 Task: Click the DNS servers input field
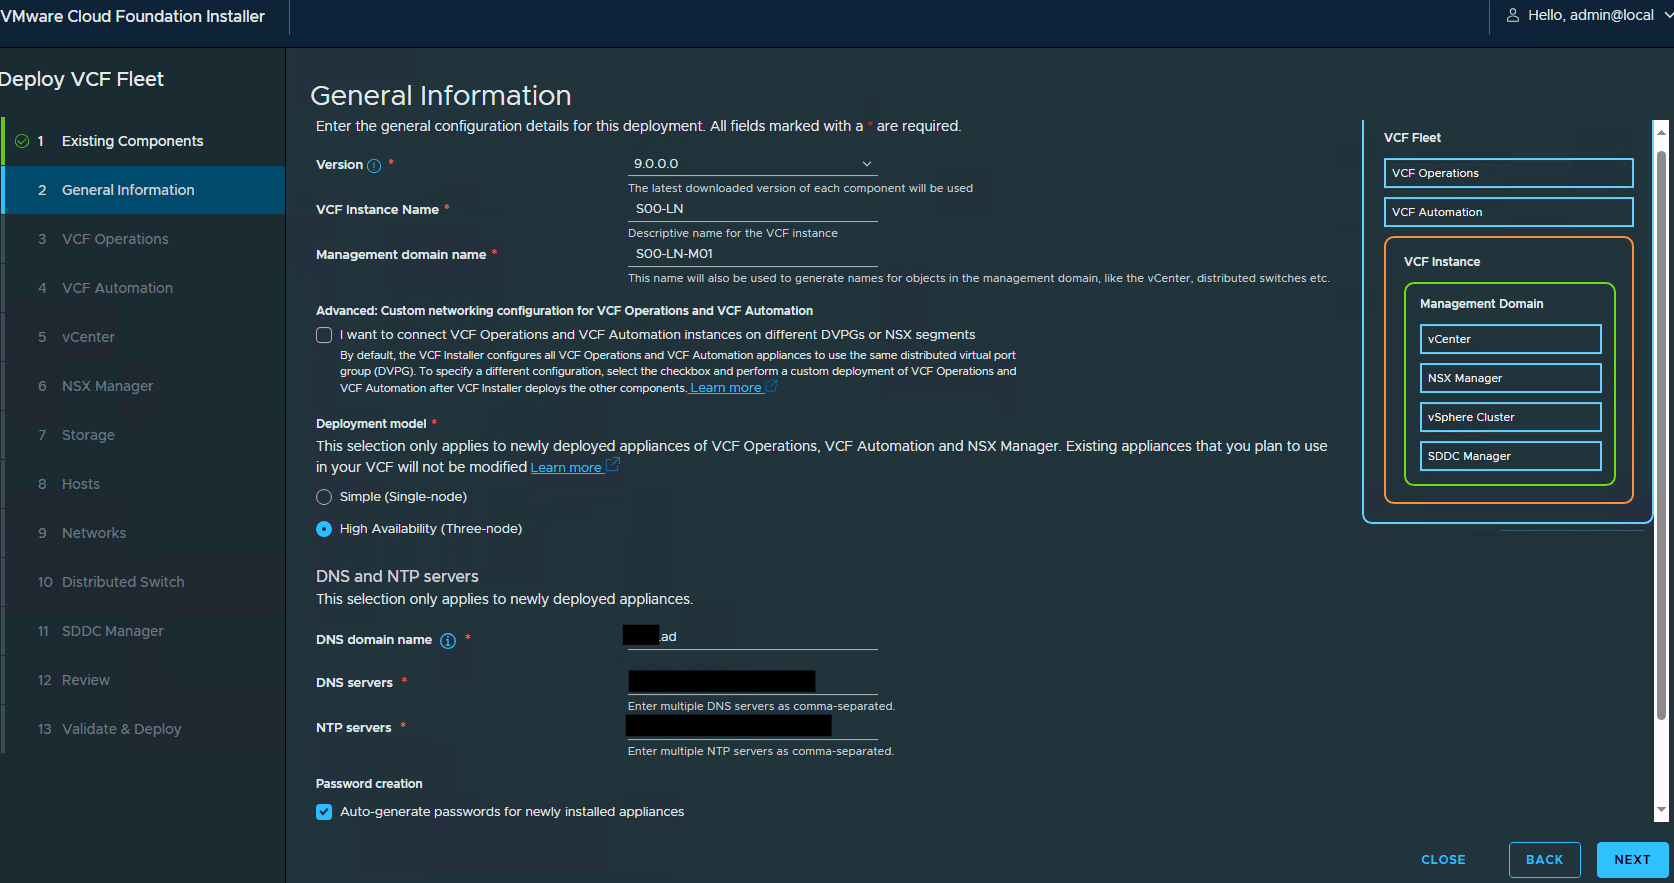tap(753, 682)
